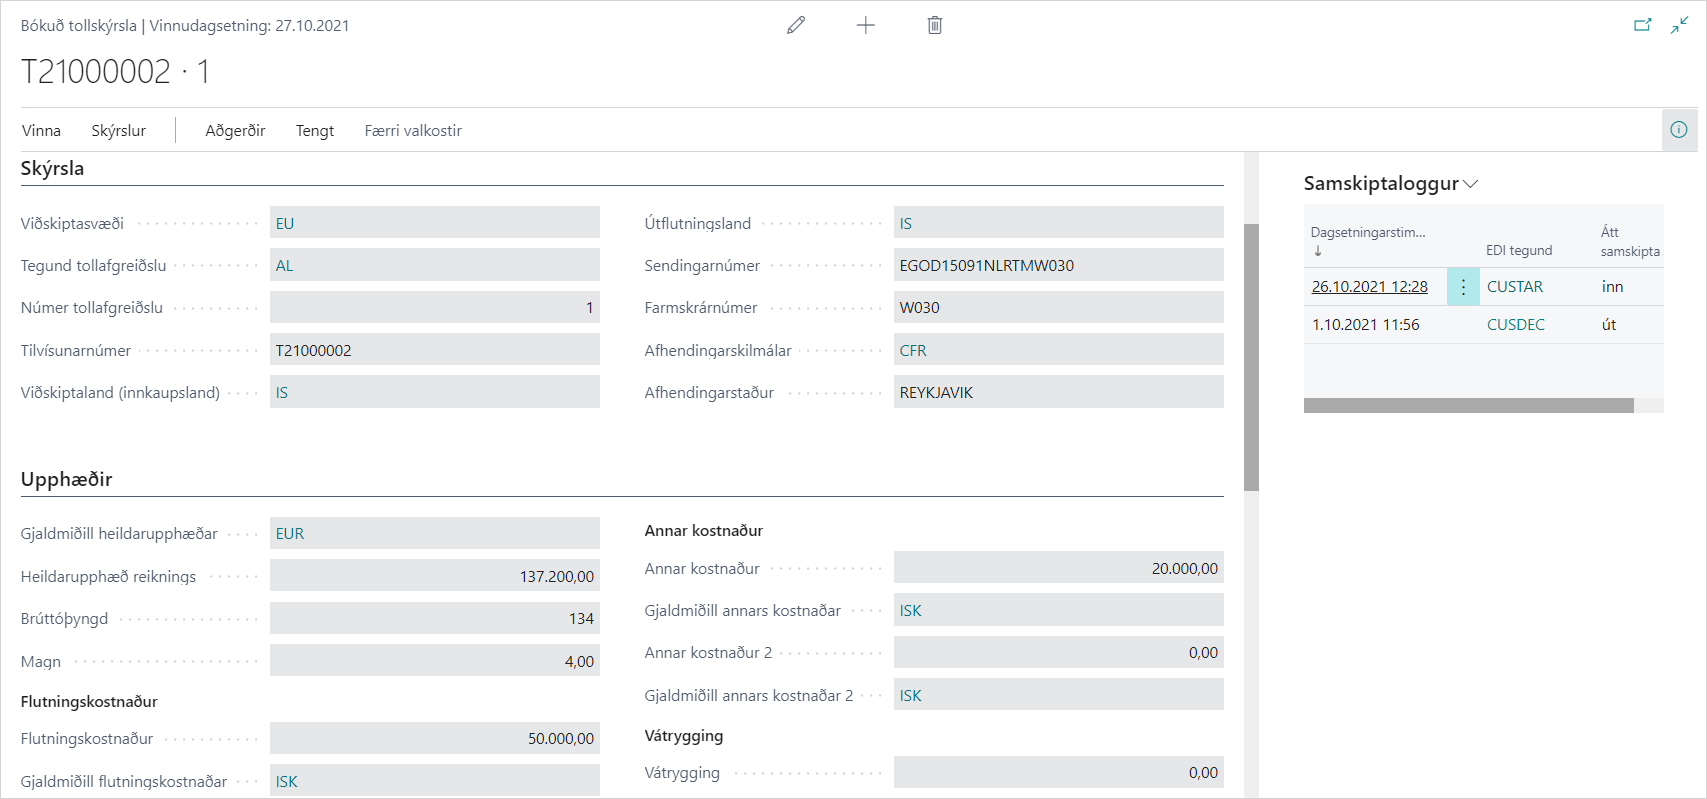The image size is (1707, 799).
Task: Click the horizontal scrollbar in Samskiptaloggur
Action: click(x=1468, y=405)
